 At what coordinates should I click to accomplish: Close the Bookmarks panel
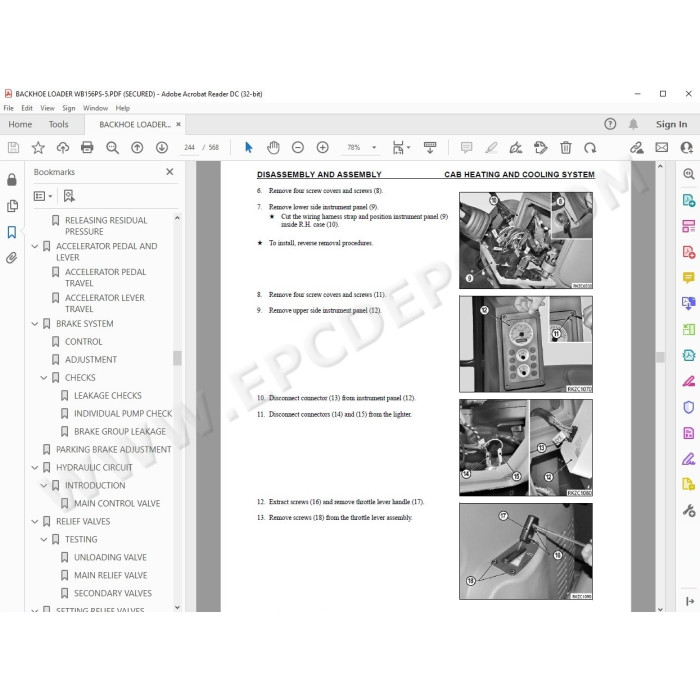coord(170,172)
